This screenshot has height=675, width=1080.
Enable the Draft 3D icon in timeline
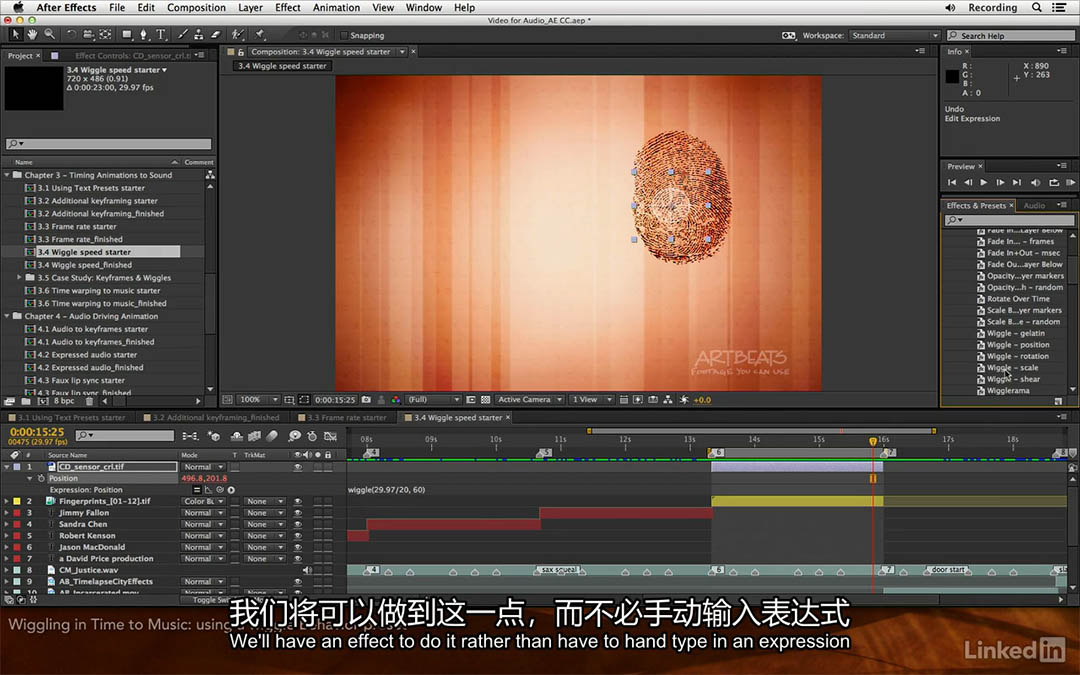pos(214,436)
